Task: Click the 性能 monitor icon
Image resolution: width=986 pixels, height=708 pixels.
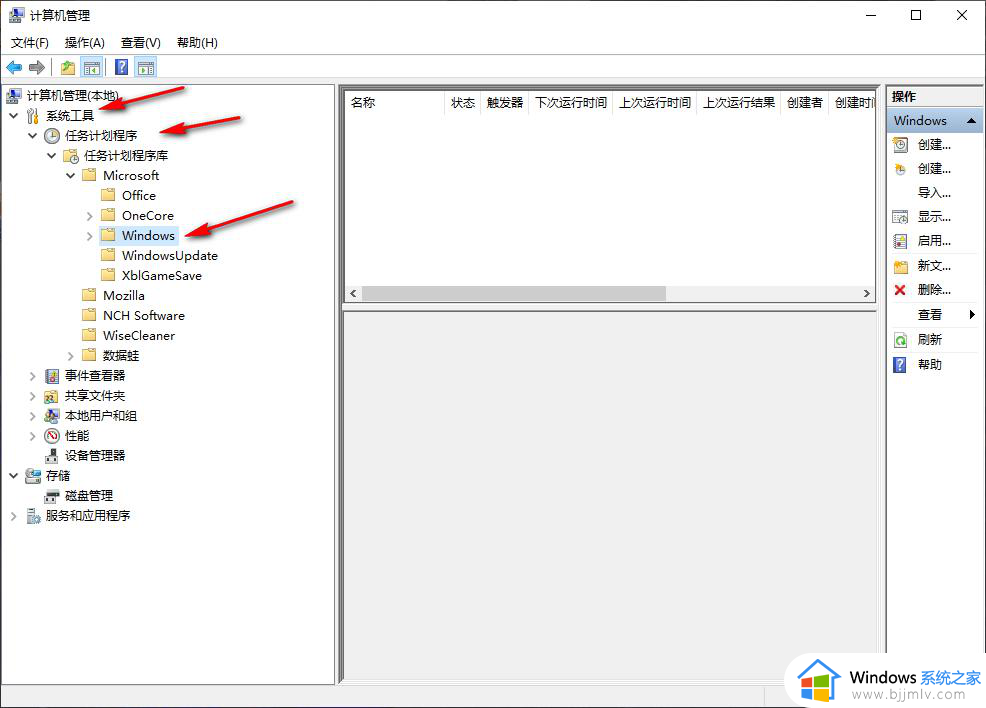Action: coord(52,436)
